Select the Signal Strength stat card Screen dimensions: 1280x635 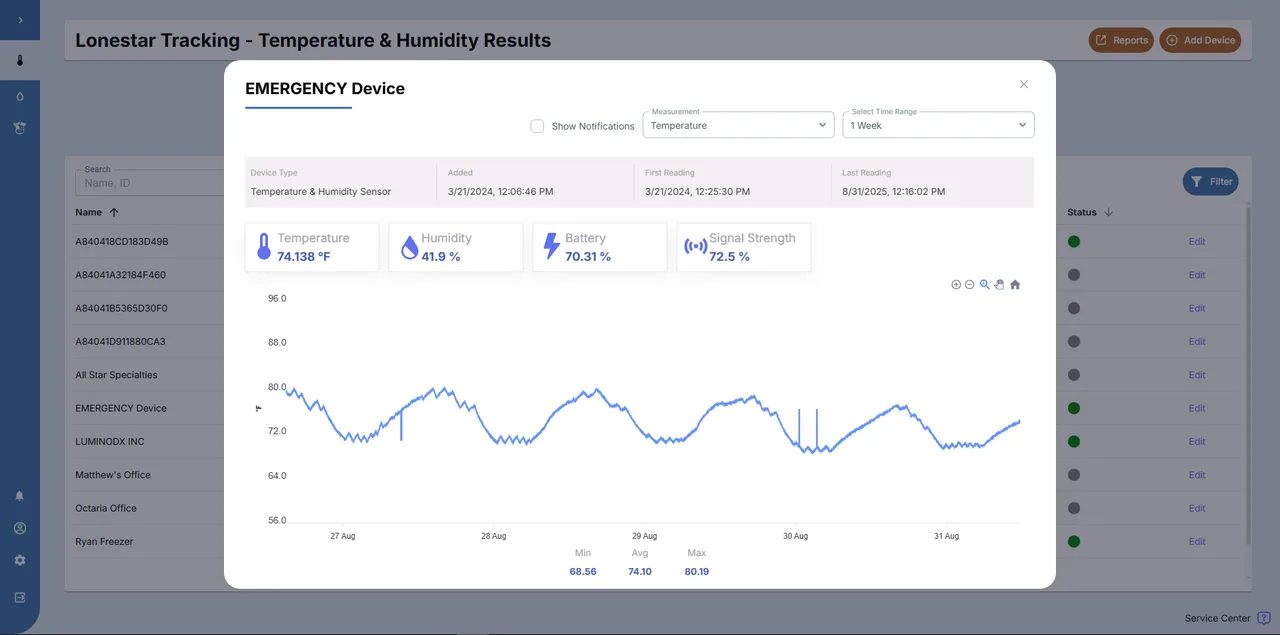click(x=743, y=246)
